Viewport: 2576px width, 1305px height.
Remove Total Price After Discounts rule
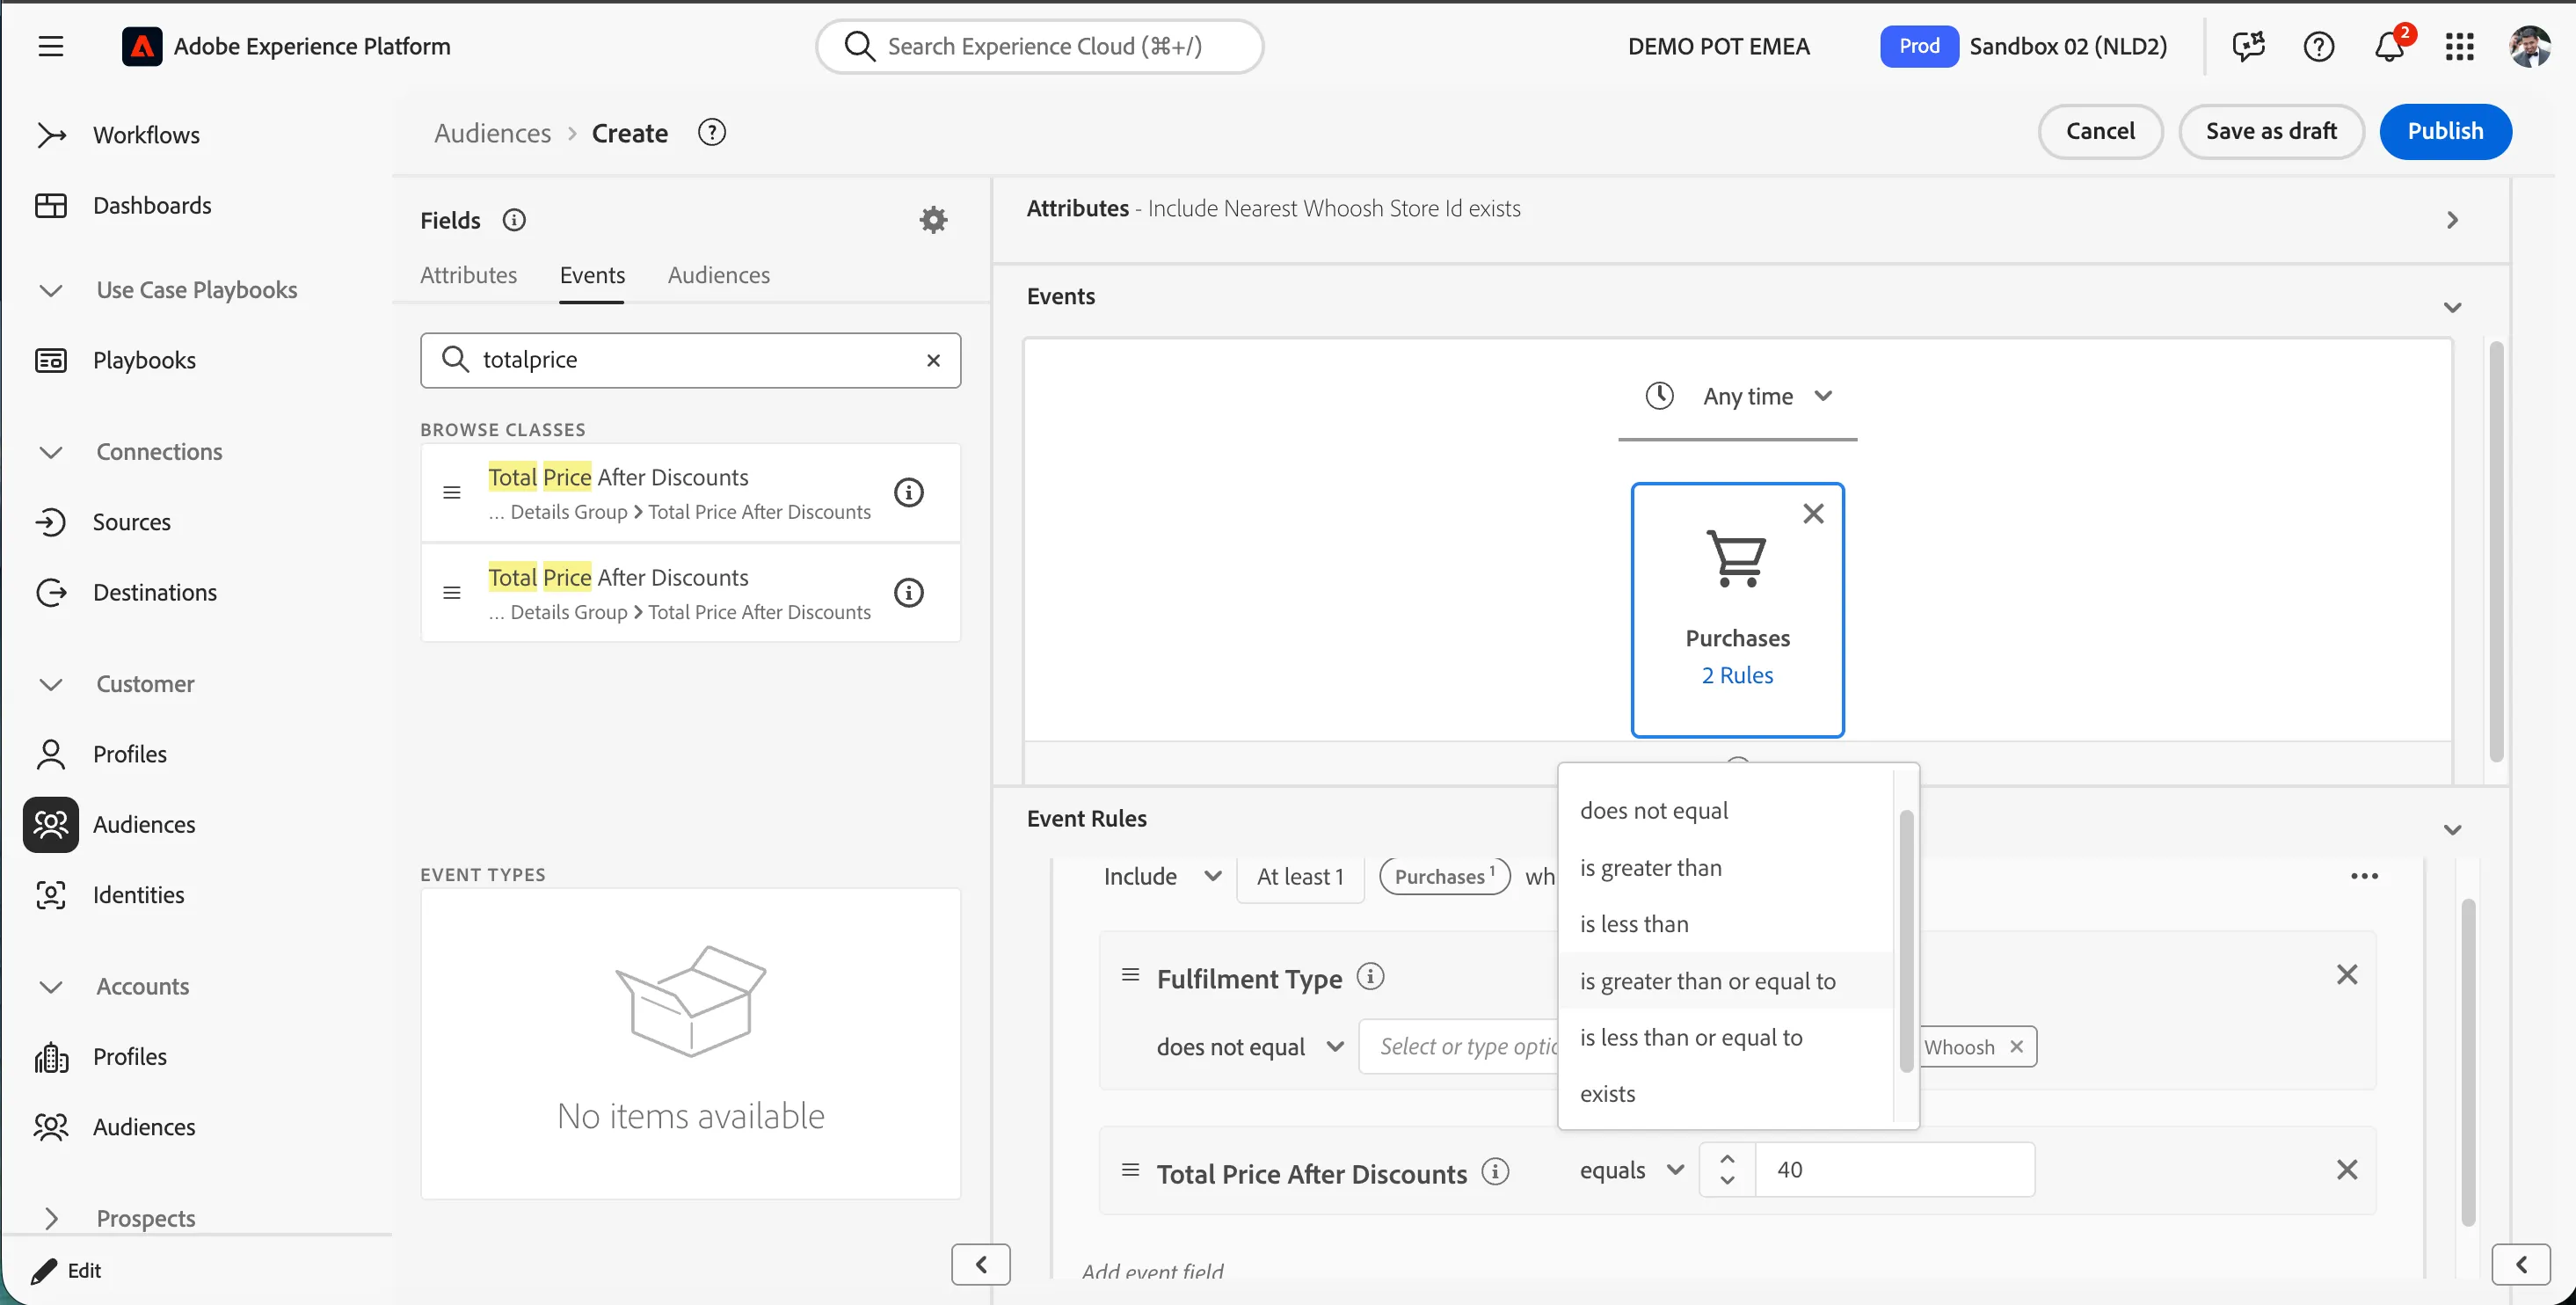coord(2347,1170)
